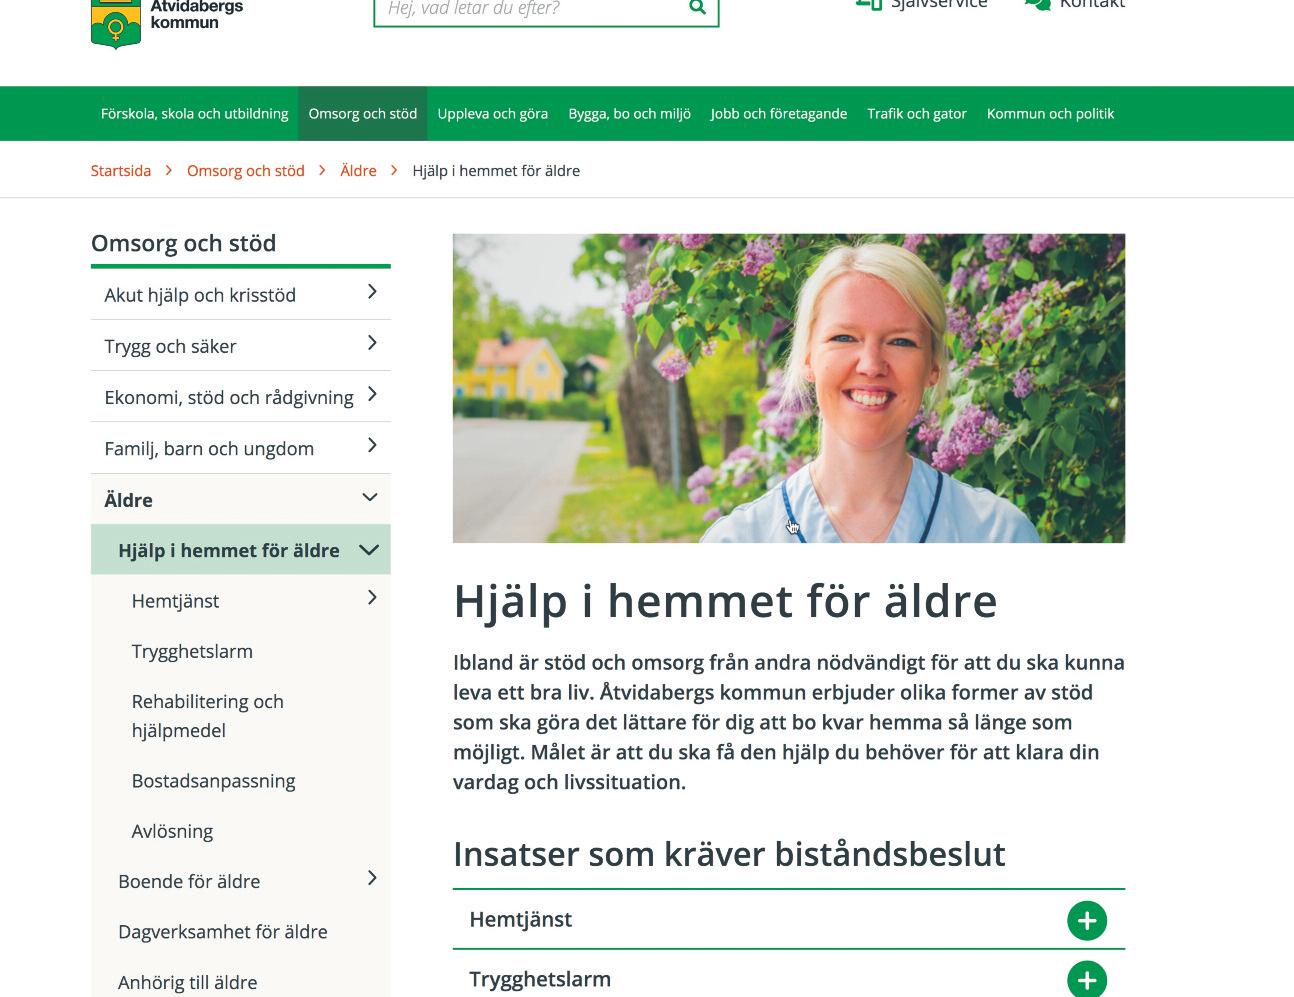Open Bostadsanpassning in sidebar
This screenshot has height=997, width=1294.
(x=214, y=781)
